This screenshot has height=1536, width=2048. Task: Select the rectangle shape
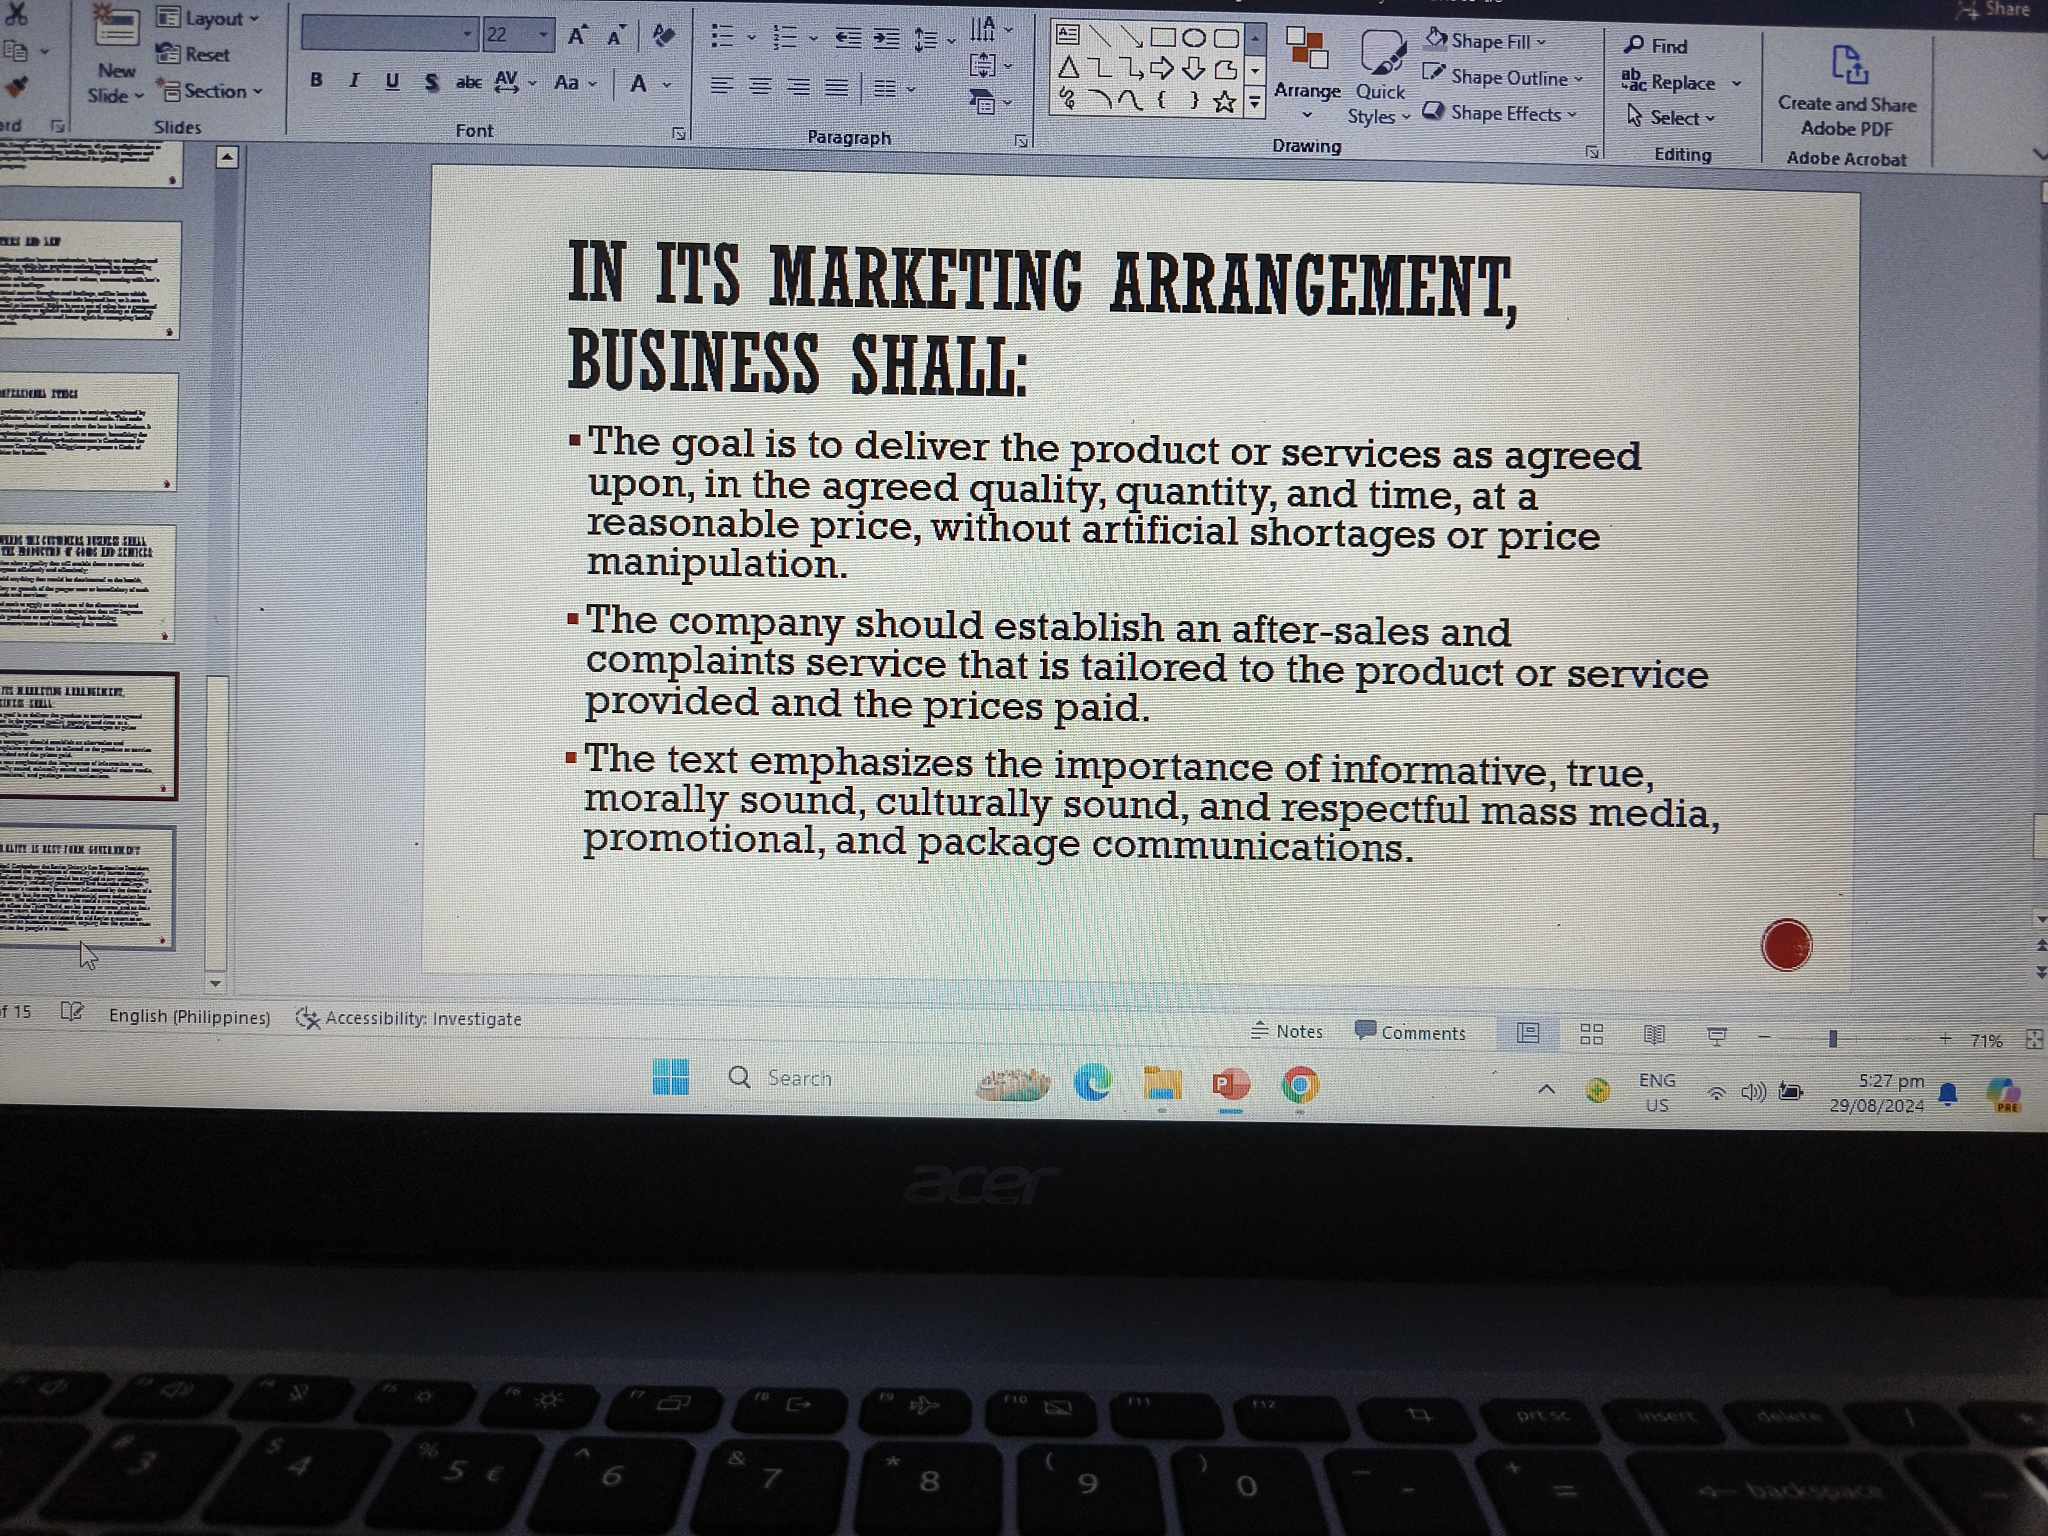(1162, 37)
